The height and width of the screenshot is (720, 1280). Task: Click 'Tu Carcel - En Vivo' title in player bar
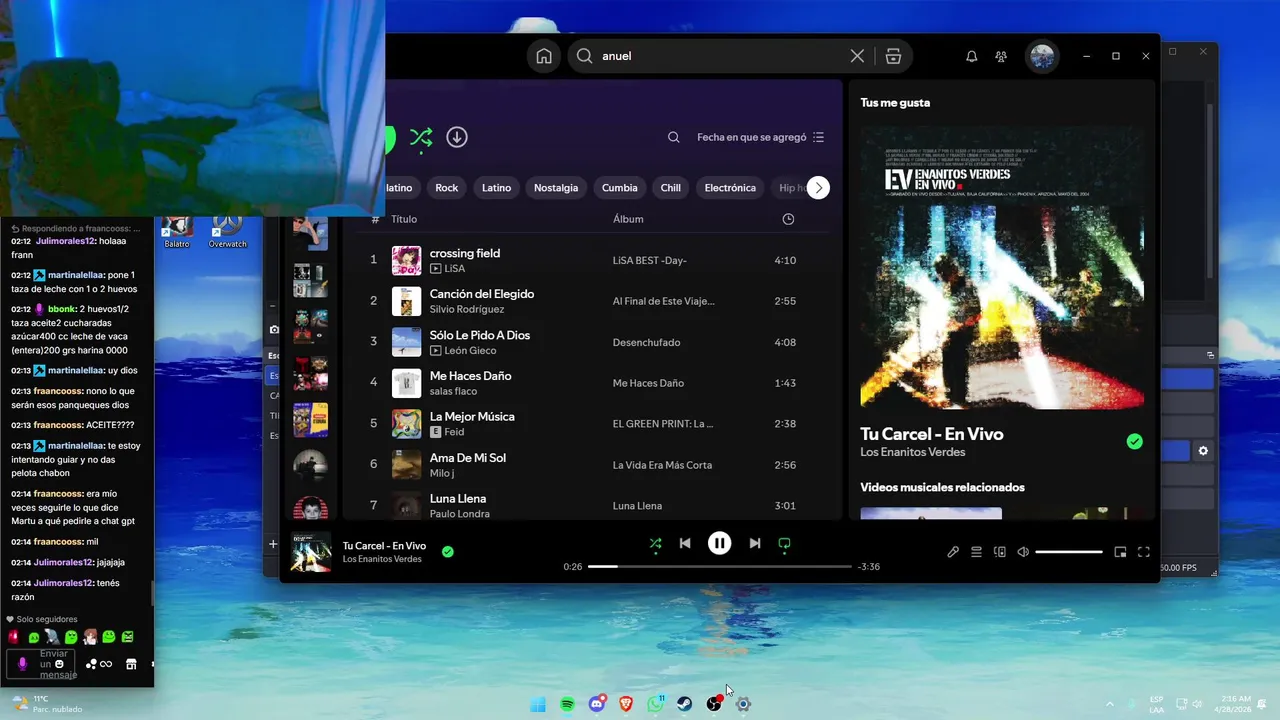point(384,546)
